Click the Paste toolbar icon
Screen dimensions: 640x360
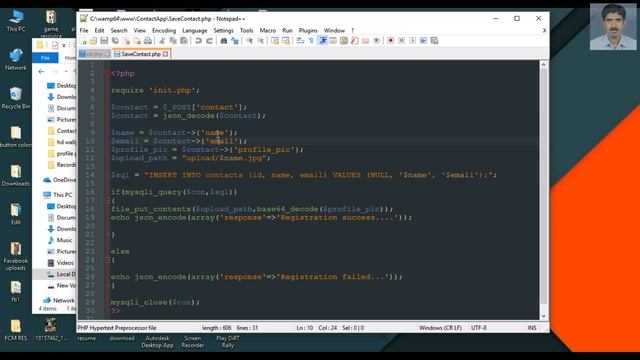[184, 41]
